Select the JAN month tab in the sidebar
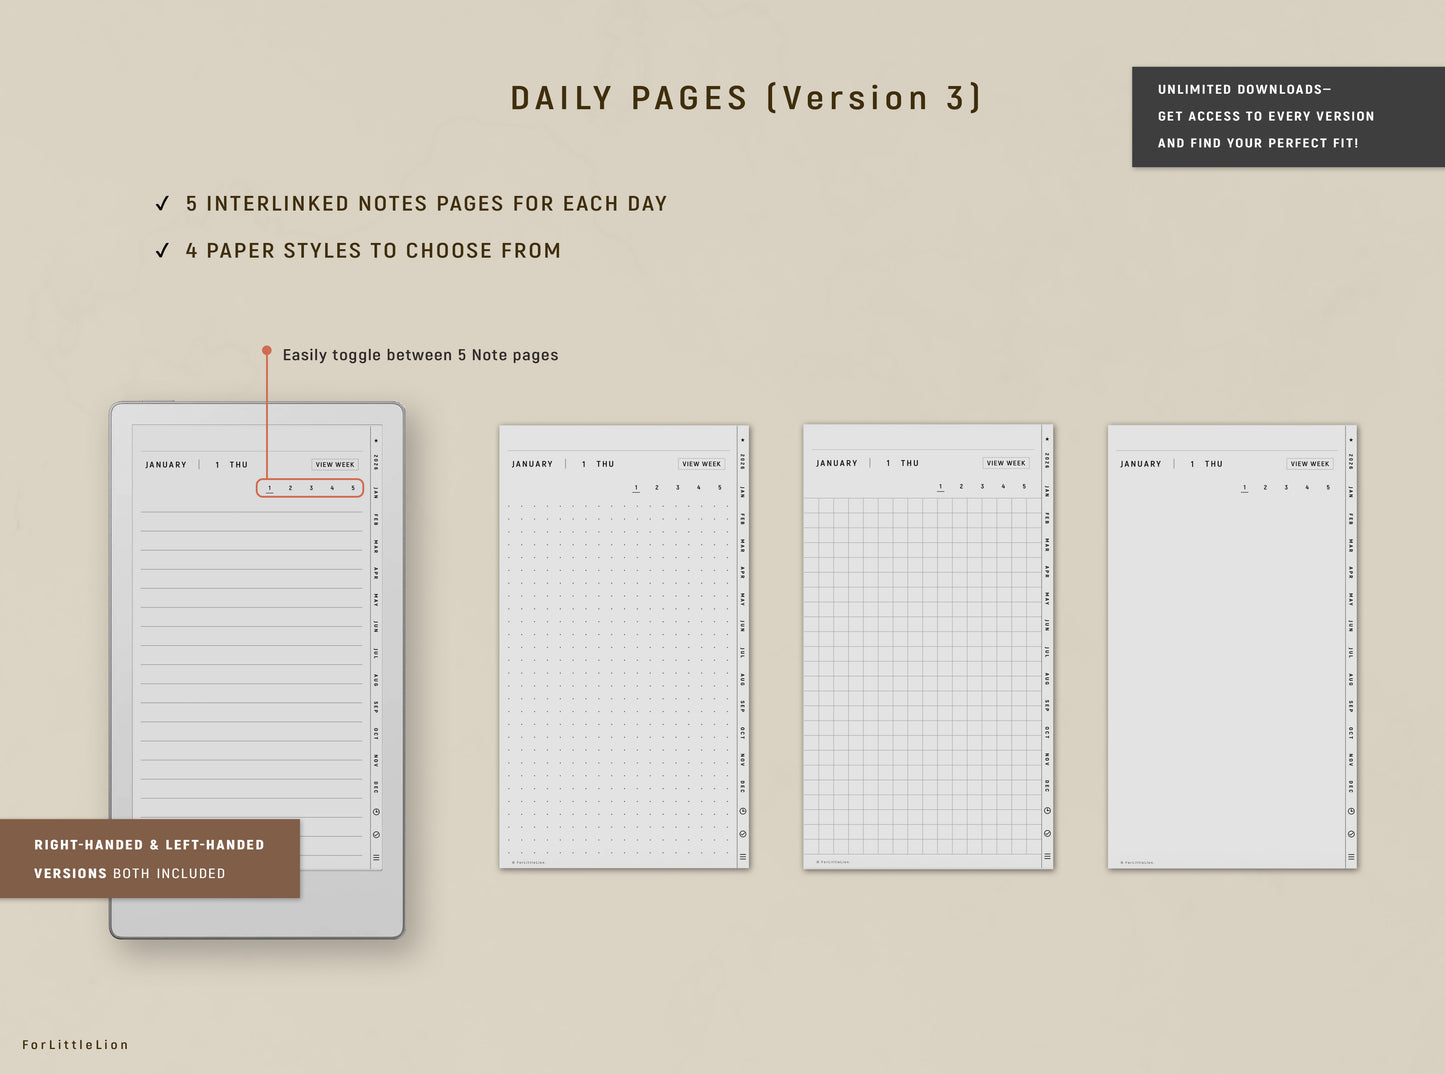The height and width of the screenshot is (1074, 1445). (375, 491)
